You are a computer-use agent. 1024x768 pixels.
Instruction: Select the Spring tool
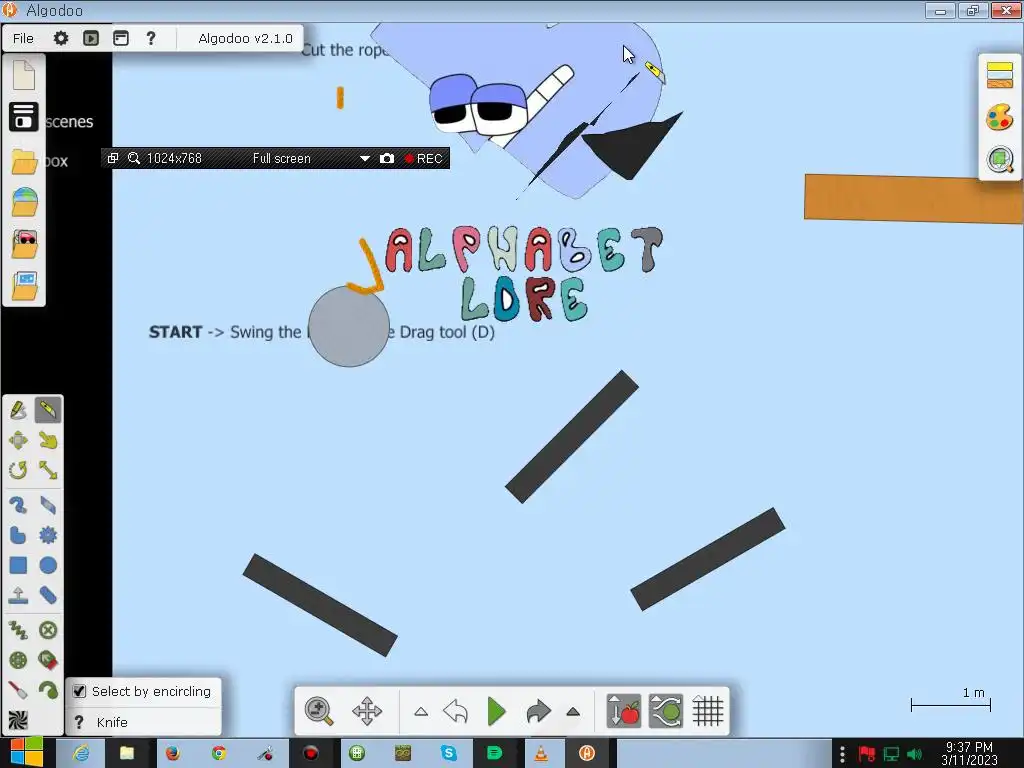tap(18, 630)
